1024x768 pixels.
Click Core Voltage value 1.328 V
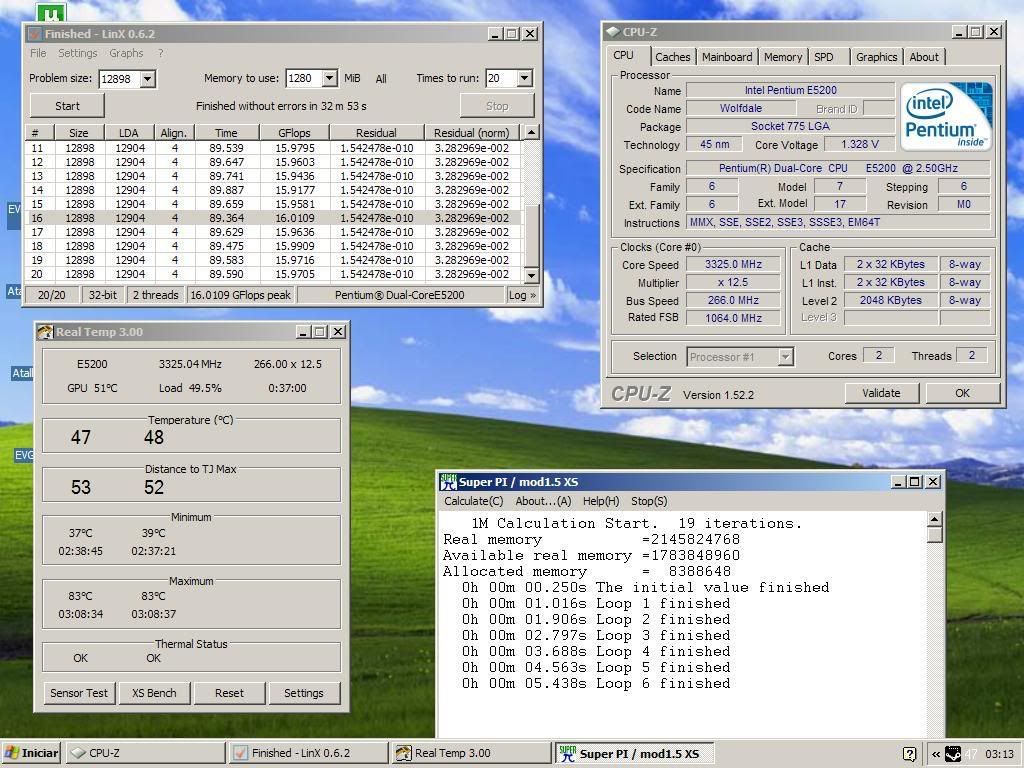(859, 144)
